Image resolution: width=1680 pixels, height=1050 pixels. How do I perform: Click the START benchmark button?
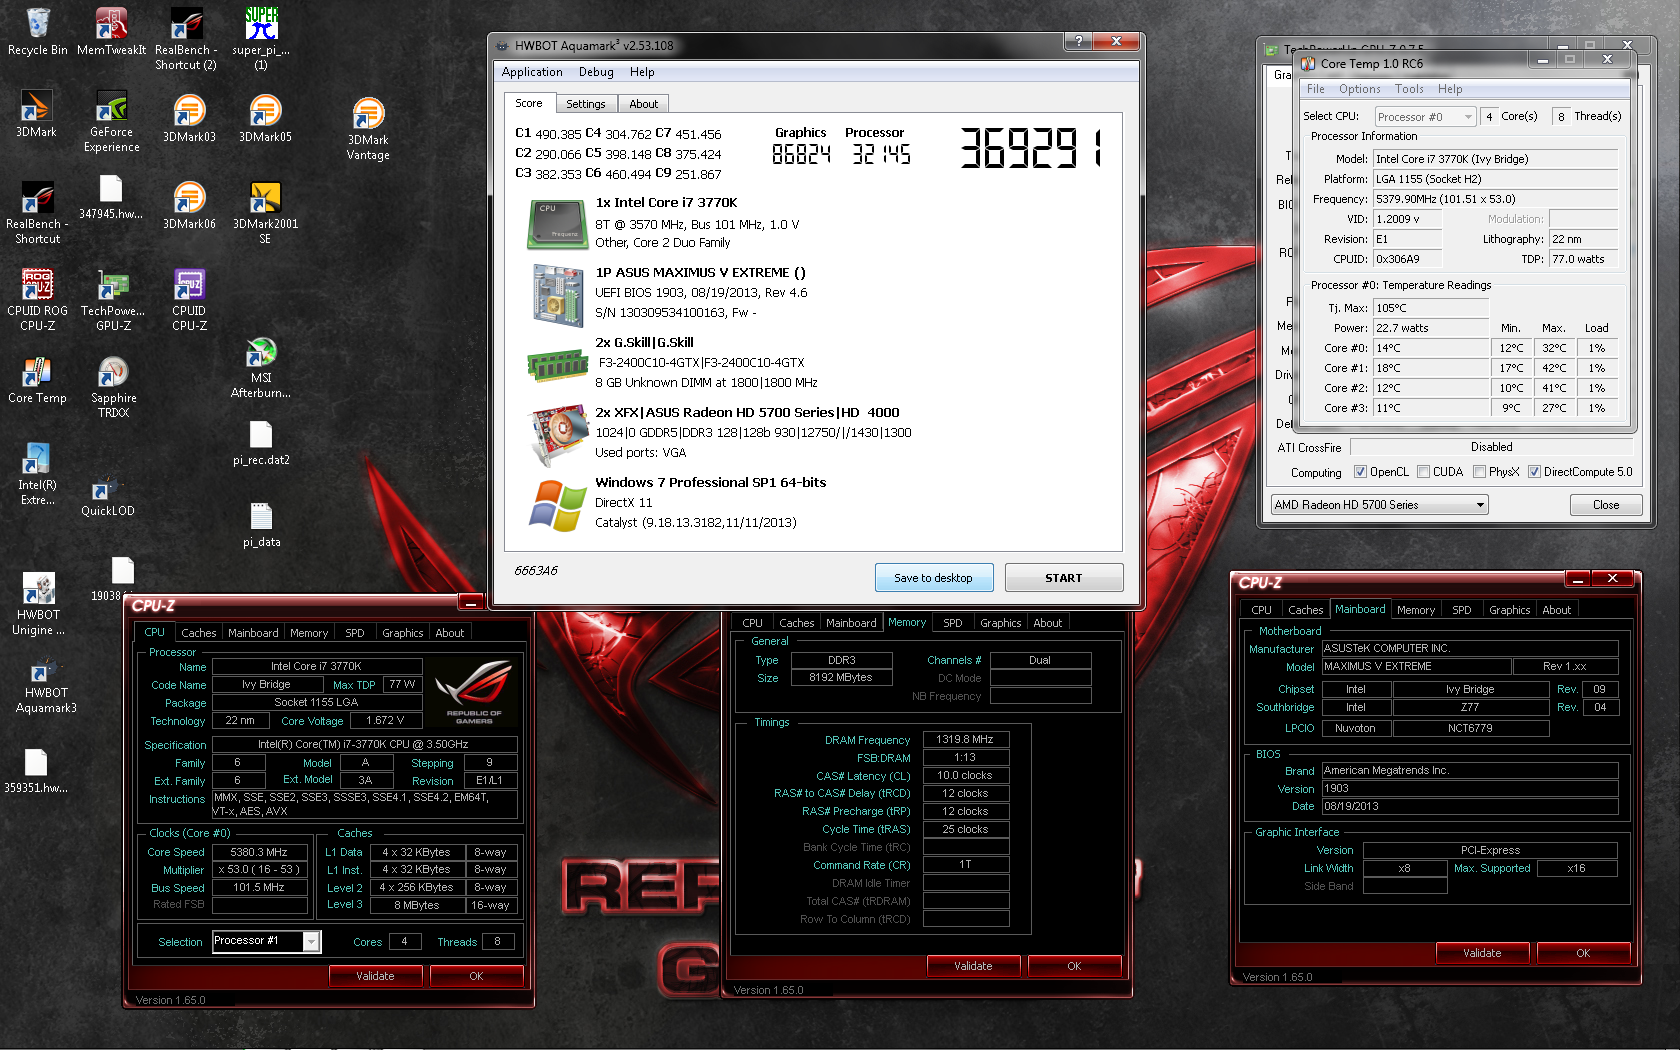click(1064, 578)
